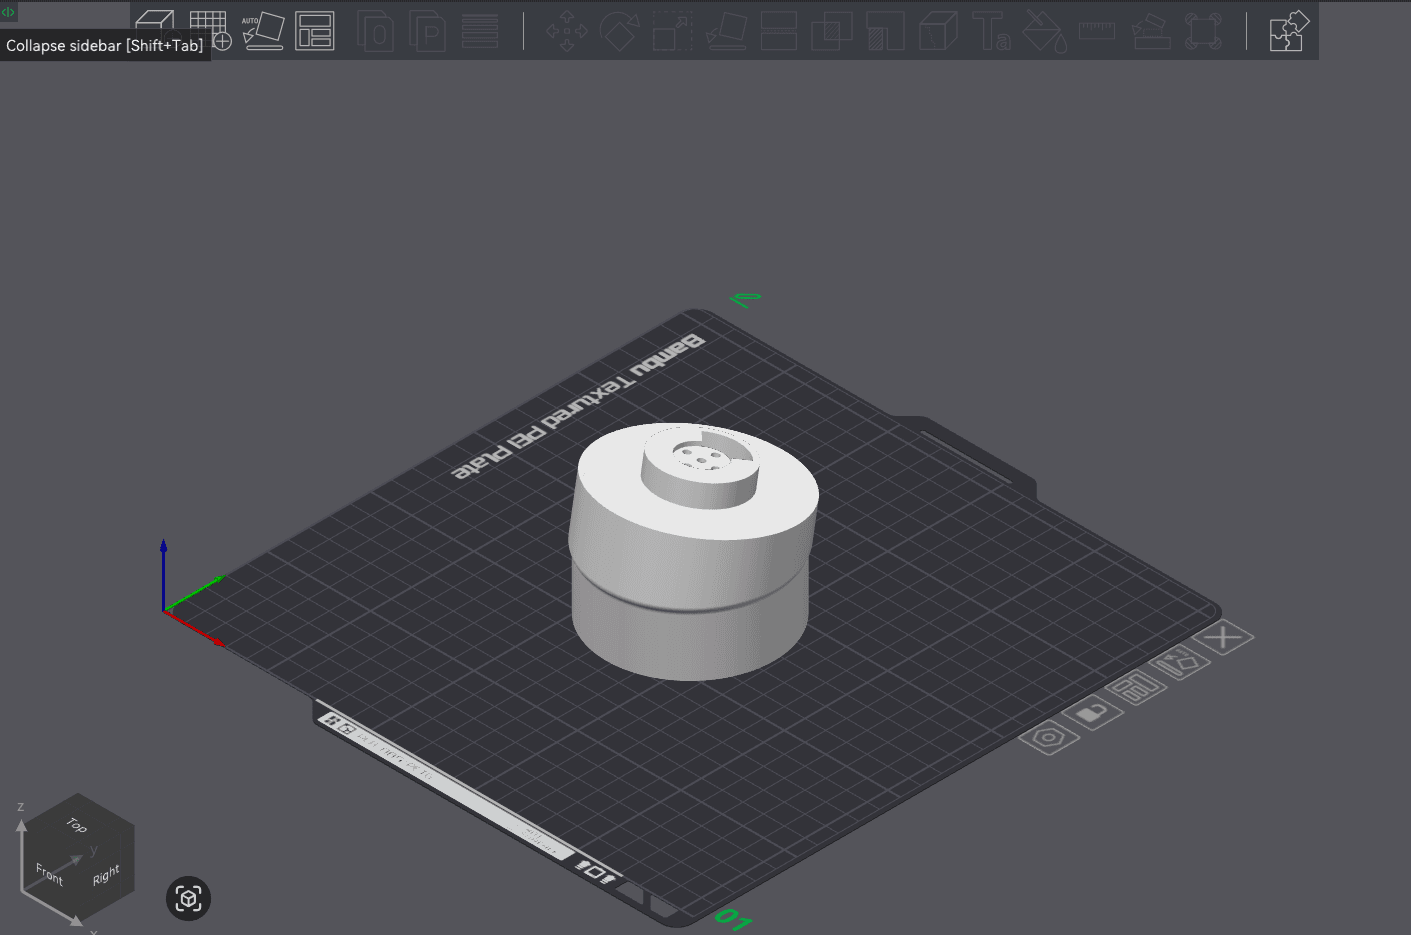Select the Measure tool
This screenshot has height=935, width=1411.
(1097, 31)
